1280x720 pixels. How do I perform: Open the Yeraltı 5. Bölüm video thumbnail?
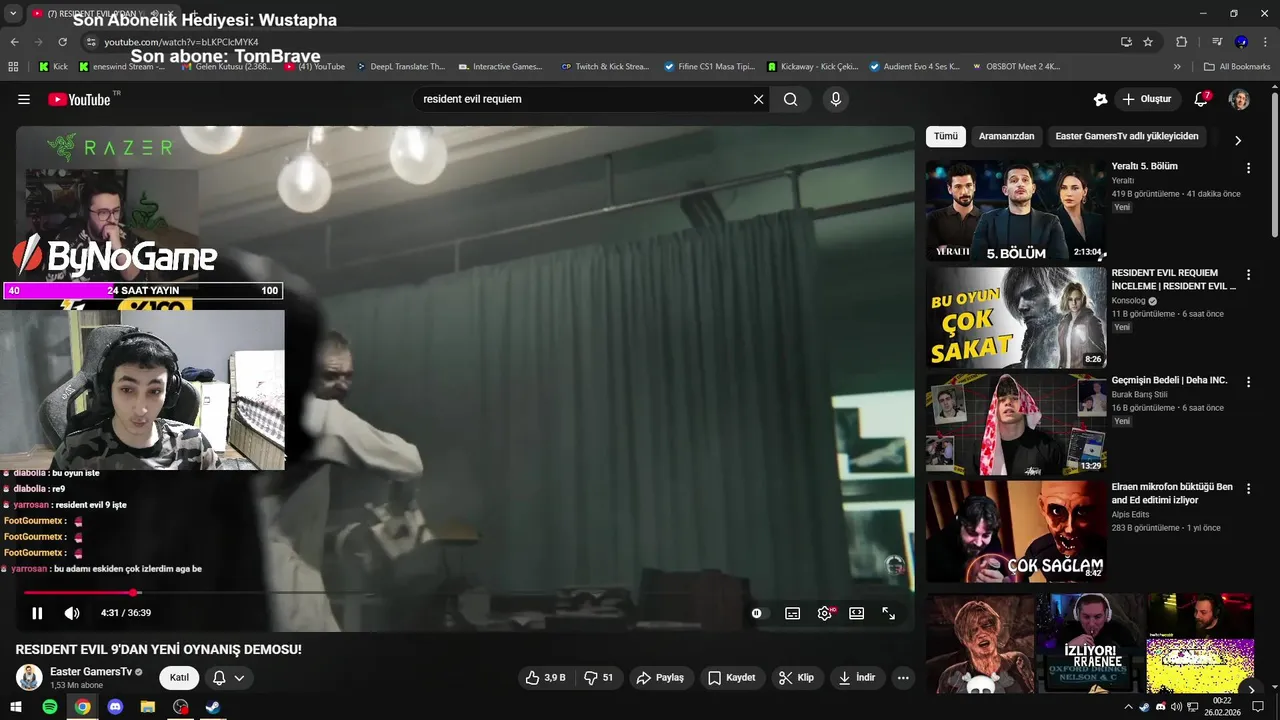[1016, 210]
